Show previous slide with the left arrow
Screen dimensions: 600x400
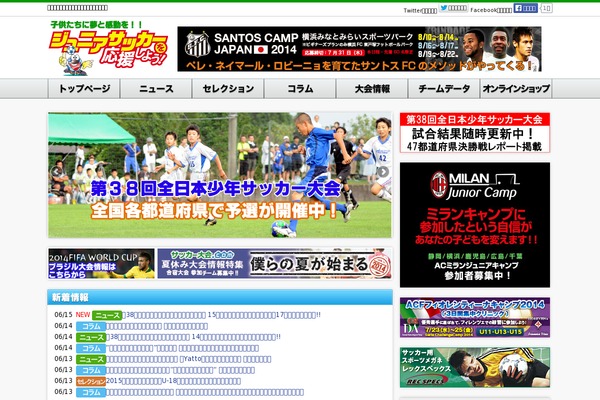(57, 172)
